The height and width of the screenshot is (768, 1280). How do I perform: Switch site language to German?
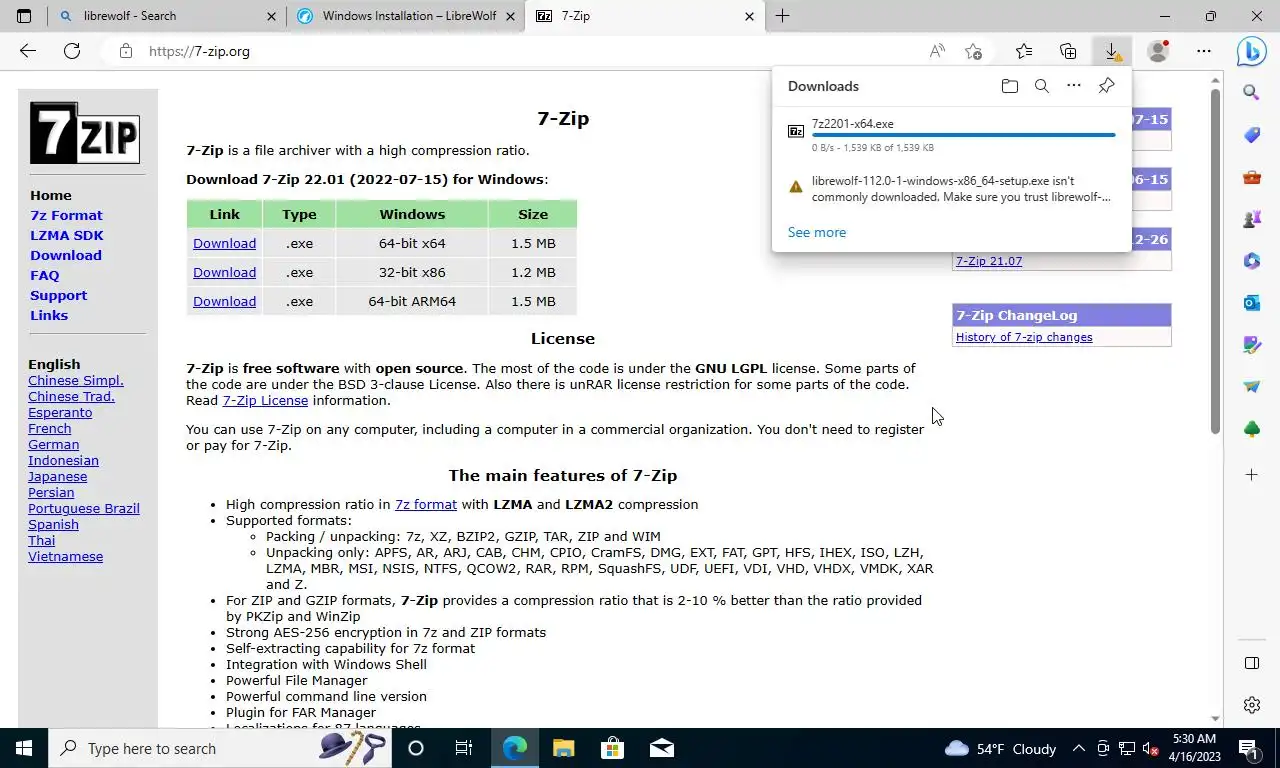pyautogui.click(x=53, y=444)
